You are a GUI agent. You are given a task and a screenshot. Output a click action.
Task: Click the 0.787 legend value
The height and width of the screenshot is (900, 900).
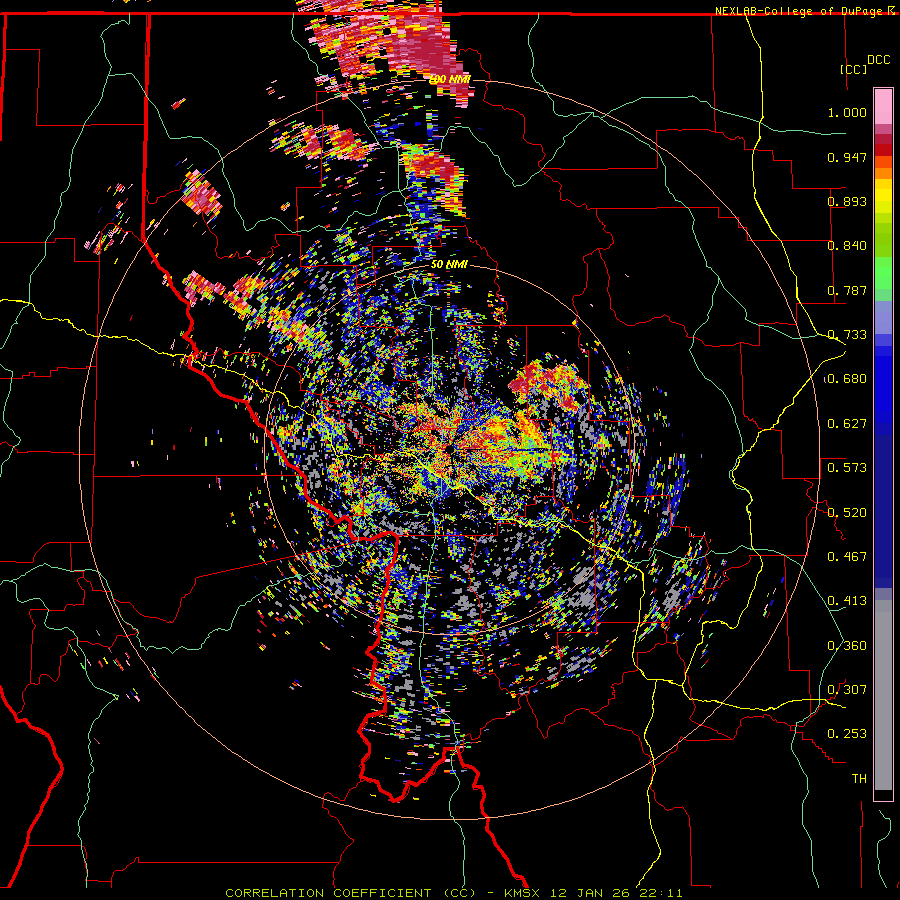point(847,290)
